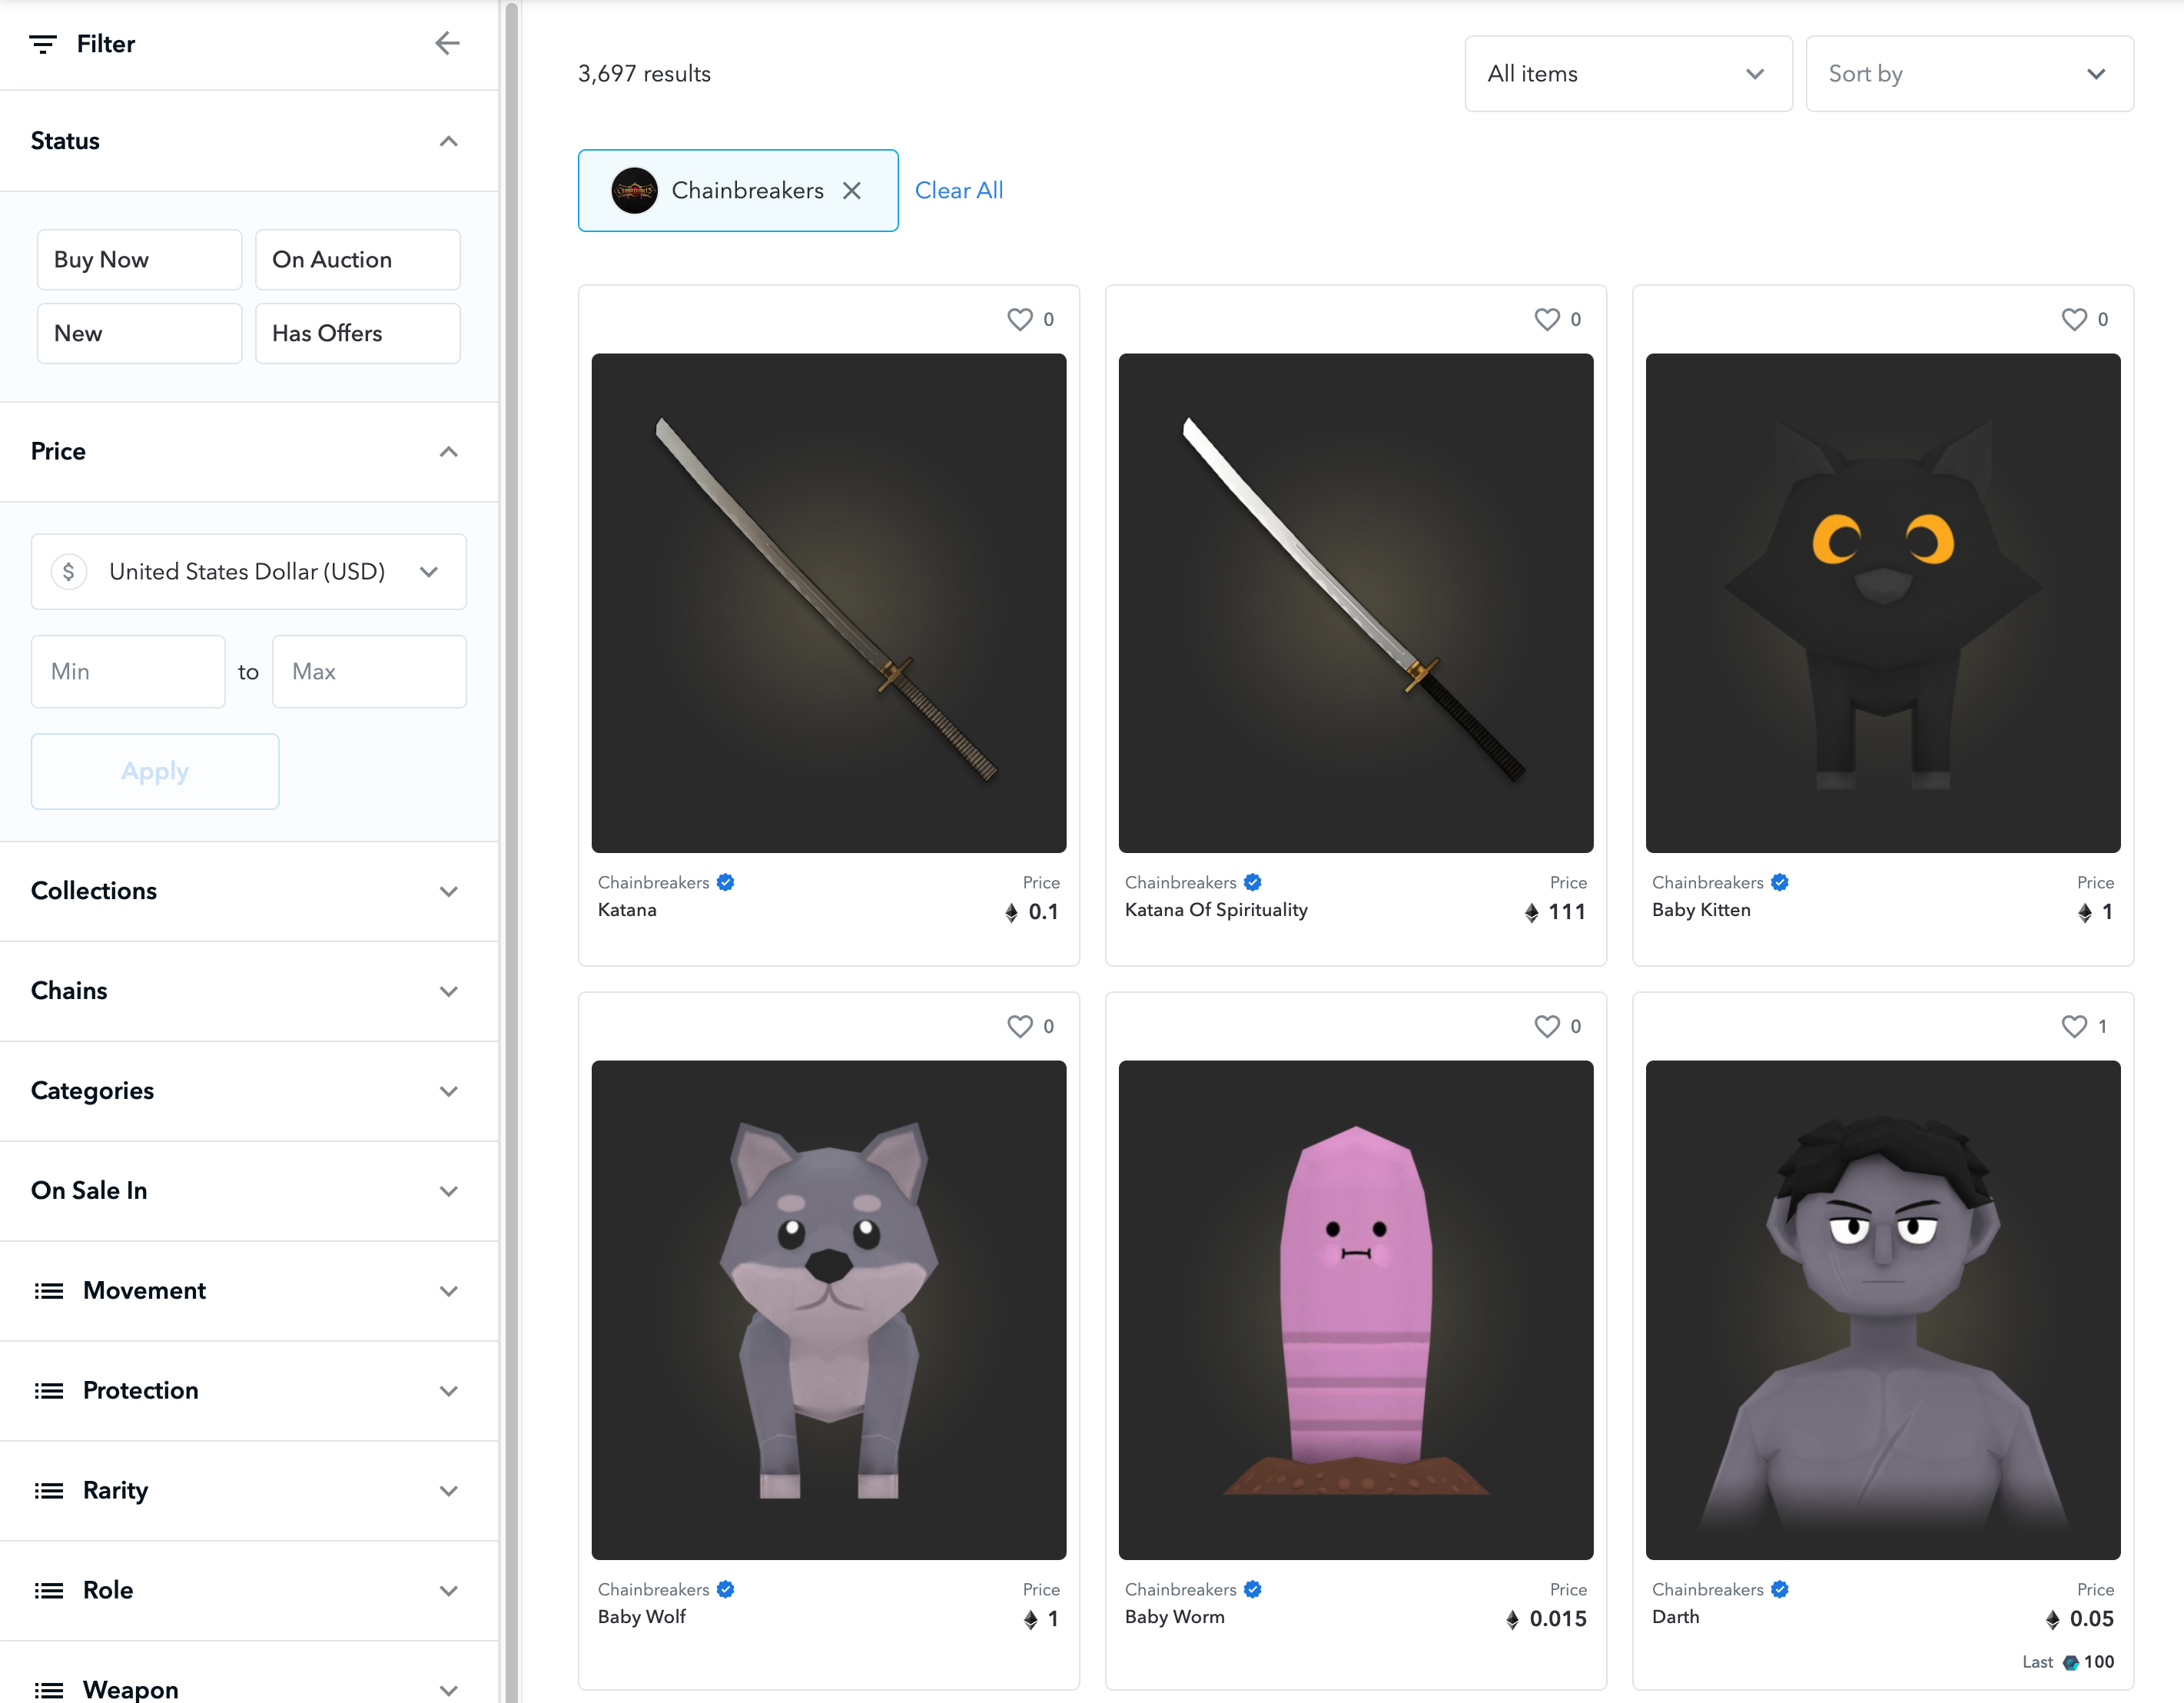The image size is (2184, 1703).
Task: Click verified badge on Baby Worm card
Action: tap(1253, 1589)
